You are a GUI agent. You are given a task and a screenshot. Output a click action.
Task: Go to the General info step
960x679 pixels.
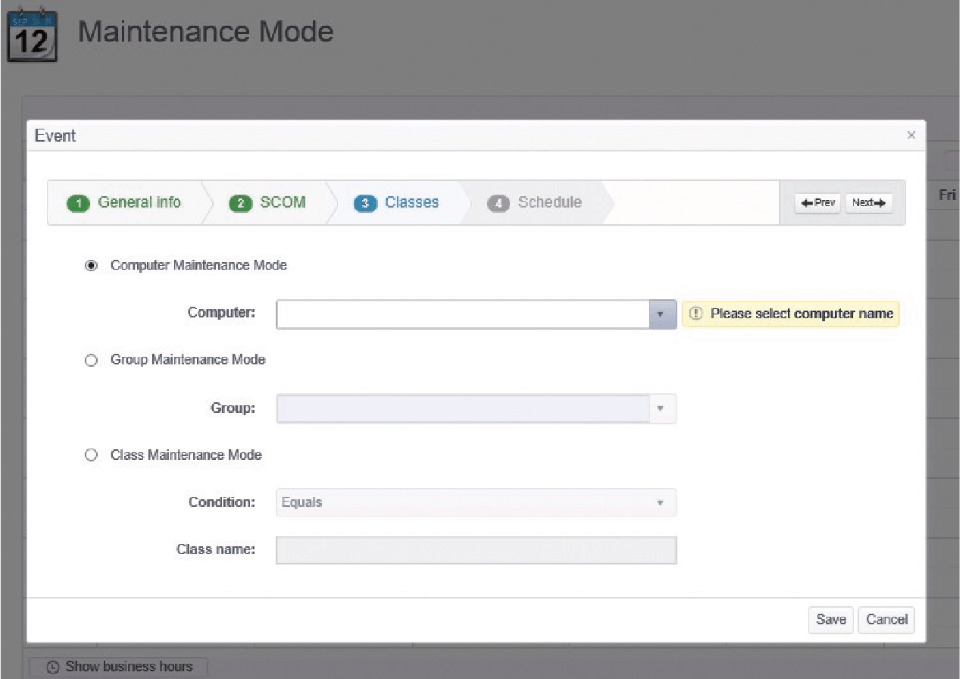pos(124,203)
